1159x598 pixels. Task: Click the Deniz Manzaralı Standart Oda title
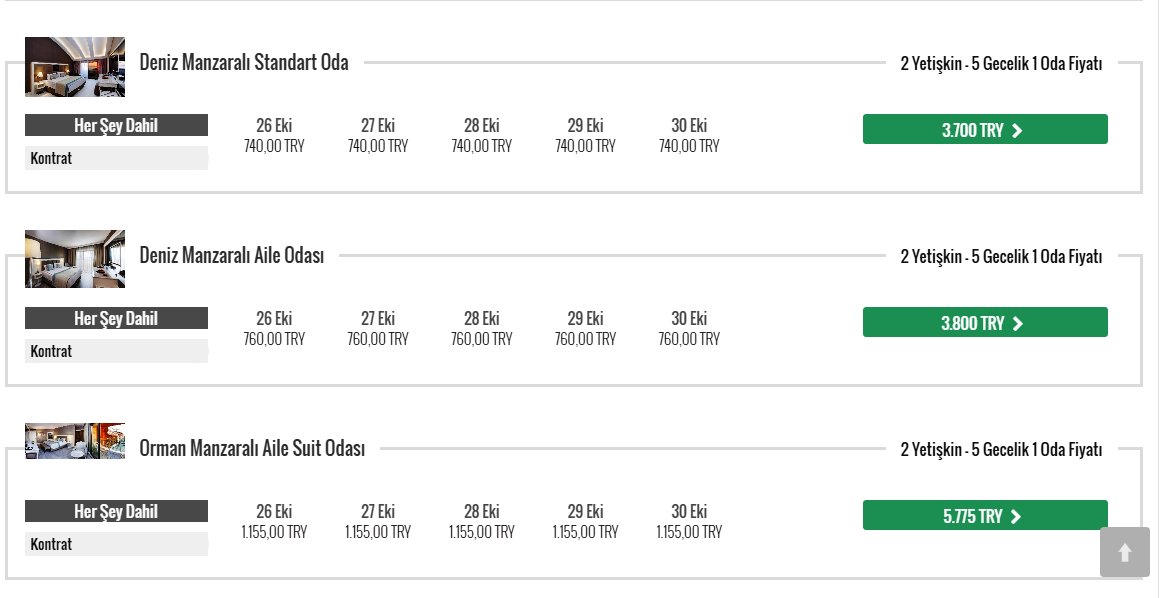pyautogui.click(x=244, y=62)
